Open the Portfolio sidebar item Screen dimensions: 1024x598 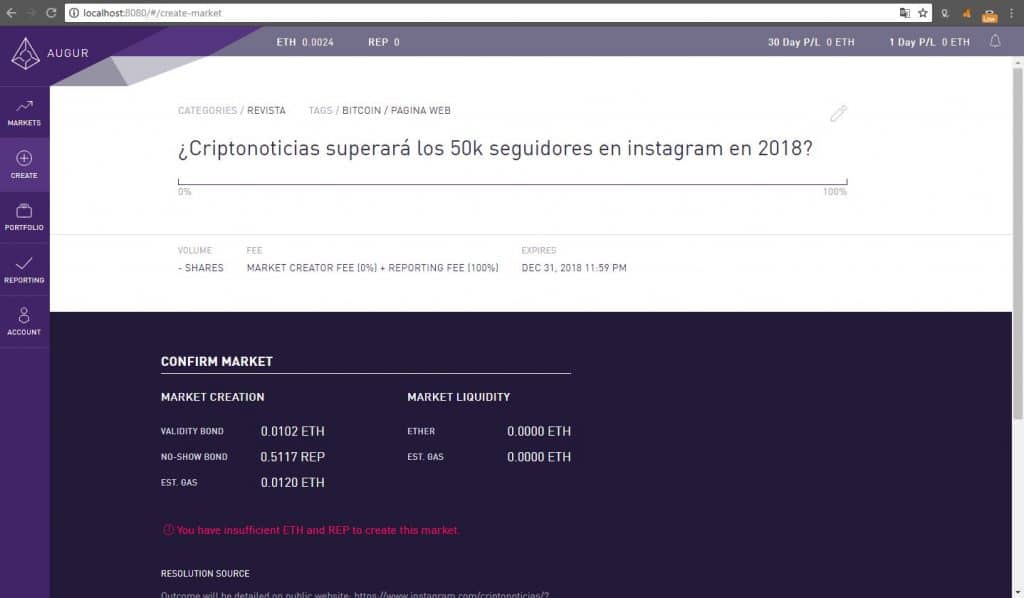click(24, 217)
